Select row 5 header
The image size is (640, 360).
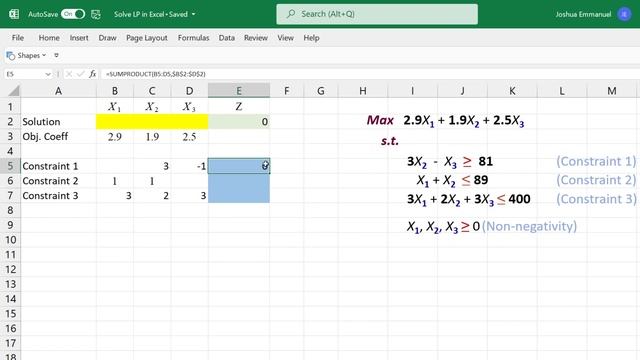(10, 166)
